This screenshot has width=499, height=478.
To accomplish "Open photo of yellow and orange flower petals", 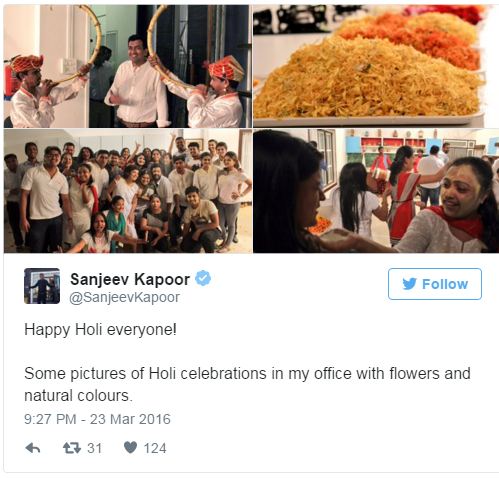I will (376, 66).
